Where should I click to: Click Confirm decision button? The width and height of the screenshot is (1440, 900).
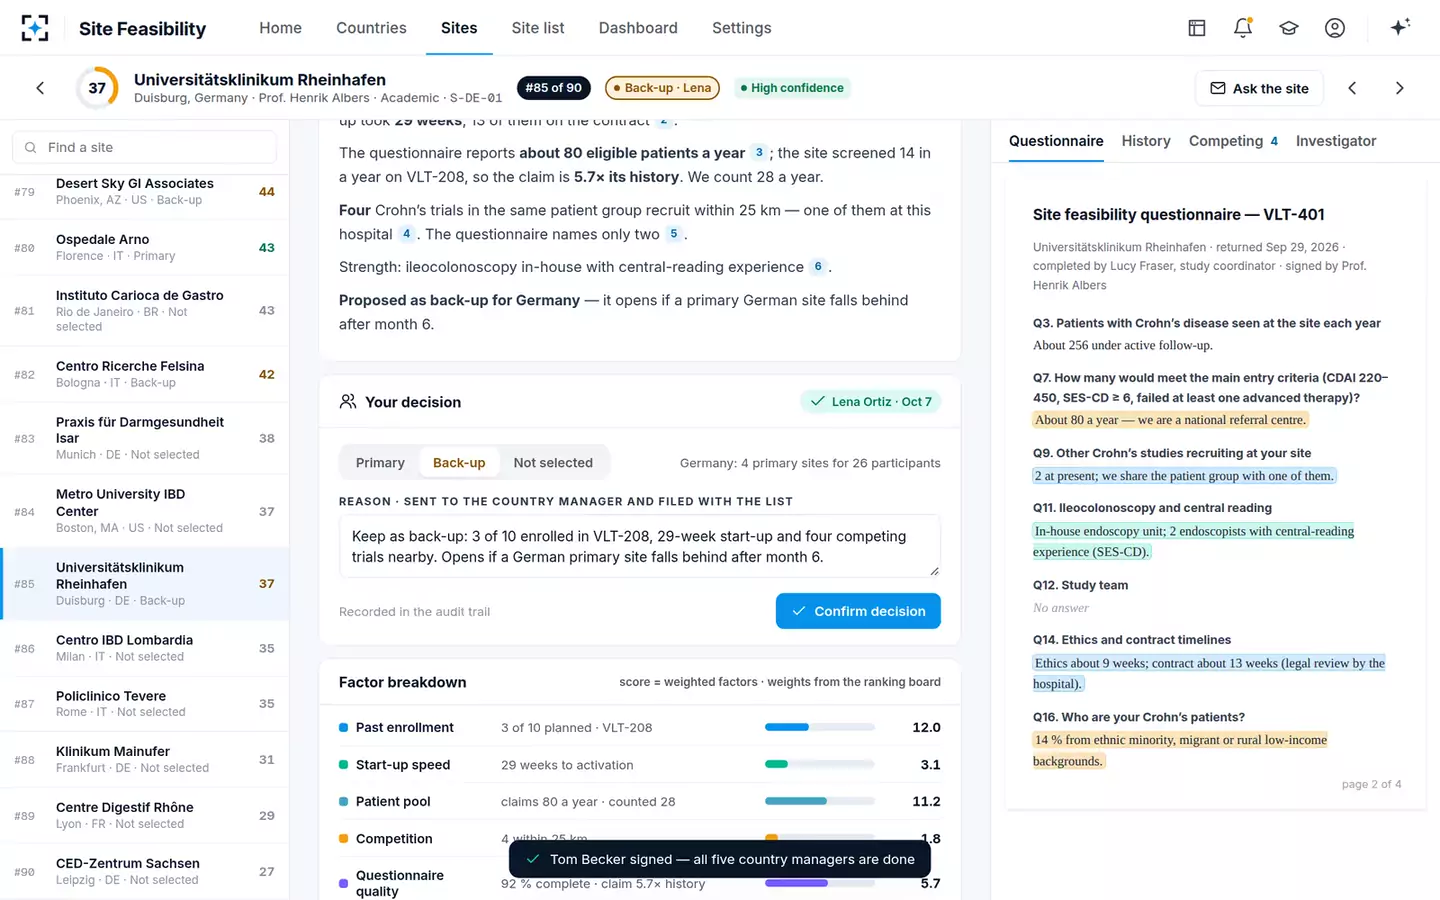[x=858, y=611]
